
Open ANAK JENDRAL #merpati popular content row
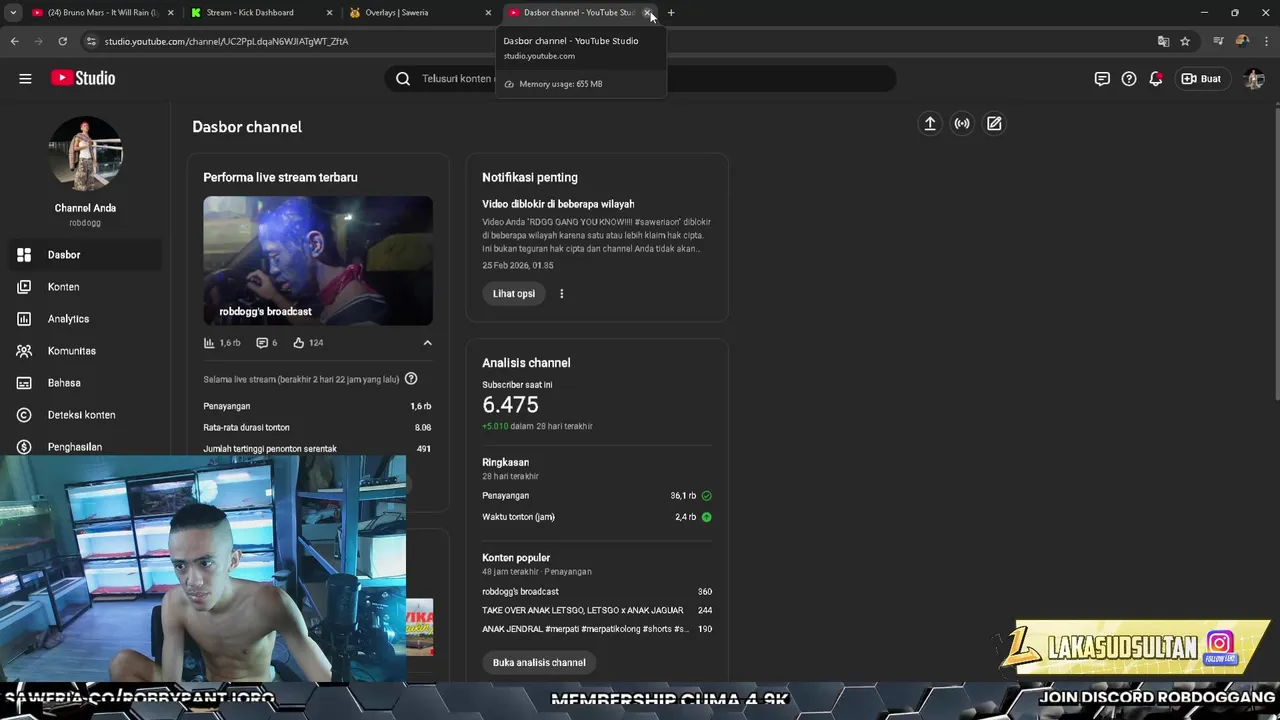tap(597, 629)
